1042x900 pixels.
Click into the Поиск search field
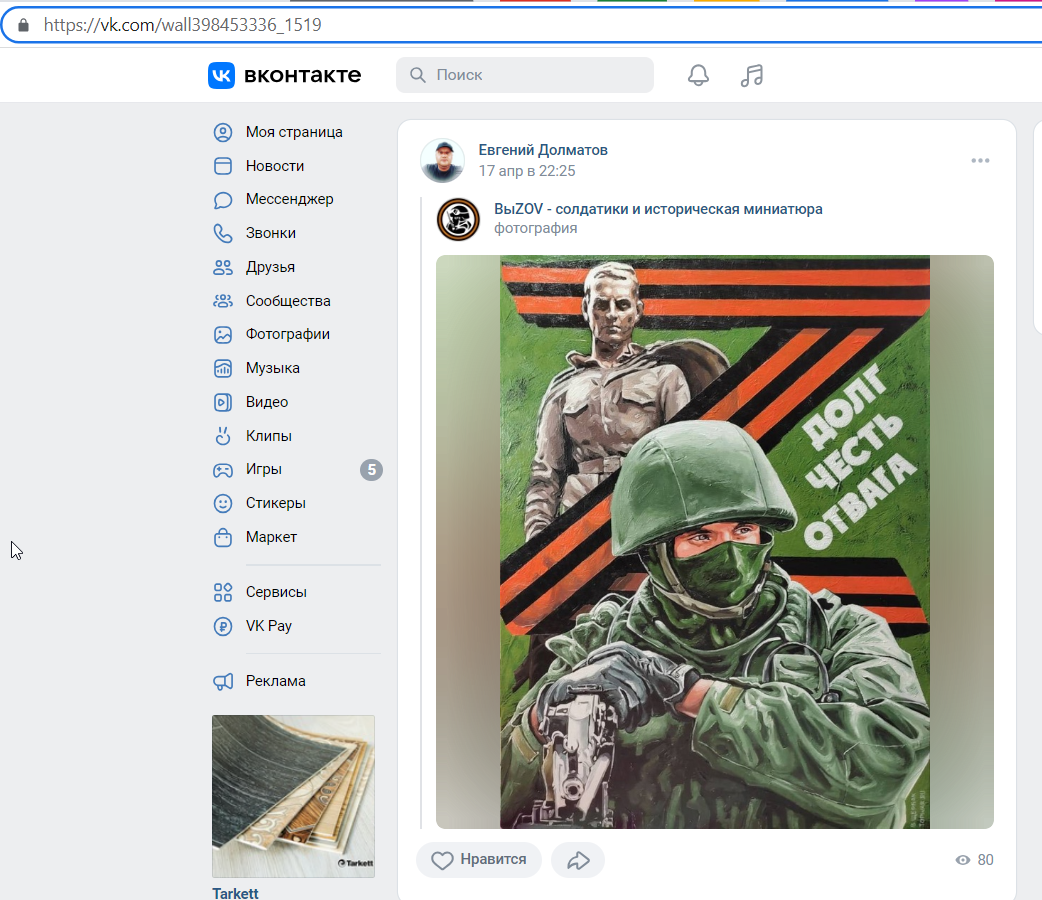click(525, 74)
